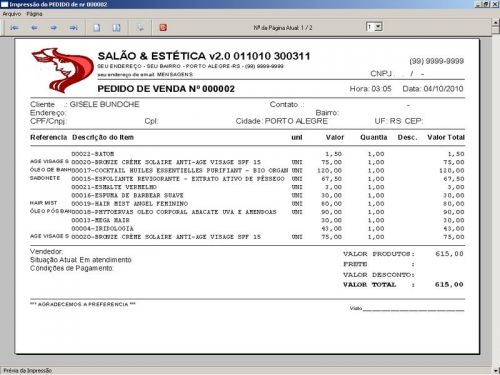Click the item 00013-MEGA HAIR
Screen dimensions: 500x375
click(x=100, y=220)
